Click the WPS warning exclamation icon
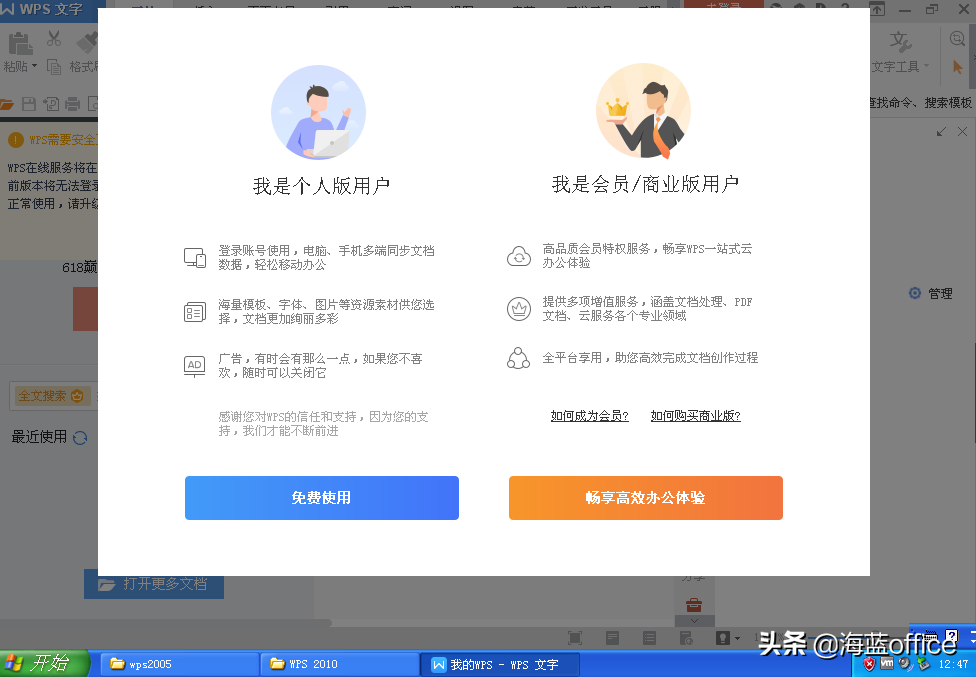Viewport: 976px width, 677px height. (x=16, y=140)
